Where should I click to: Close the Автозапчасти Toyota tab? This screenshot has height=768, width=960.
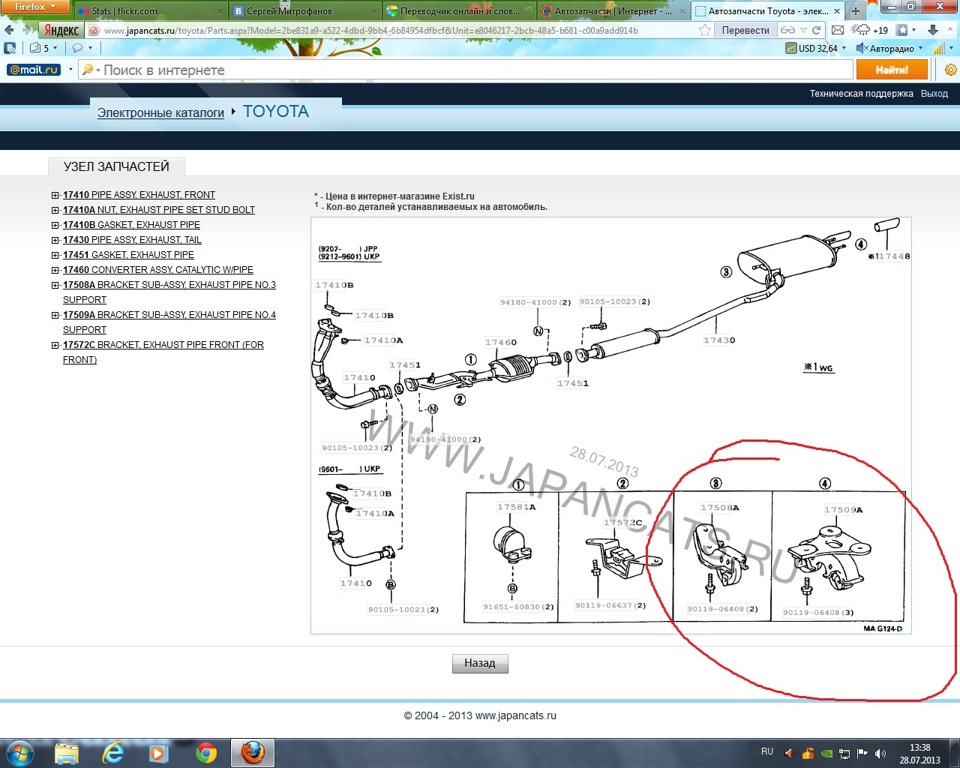[x=837, y=11]
